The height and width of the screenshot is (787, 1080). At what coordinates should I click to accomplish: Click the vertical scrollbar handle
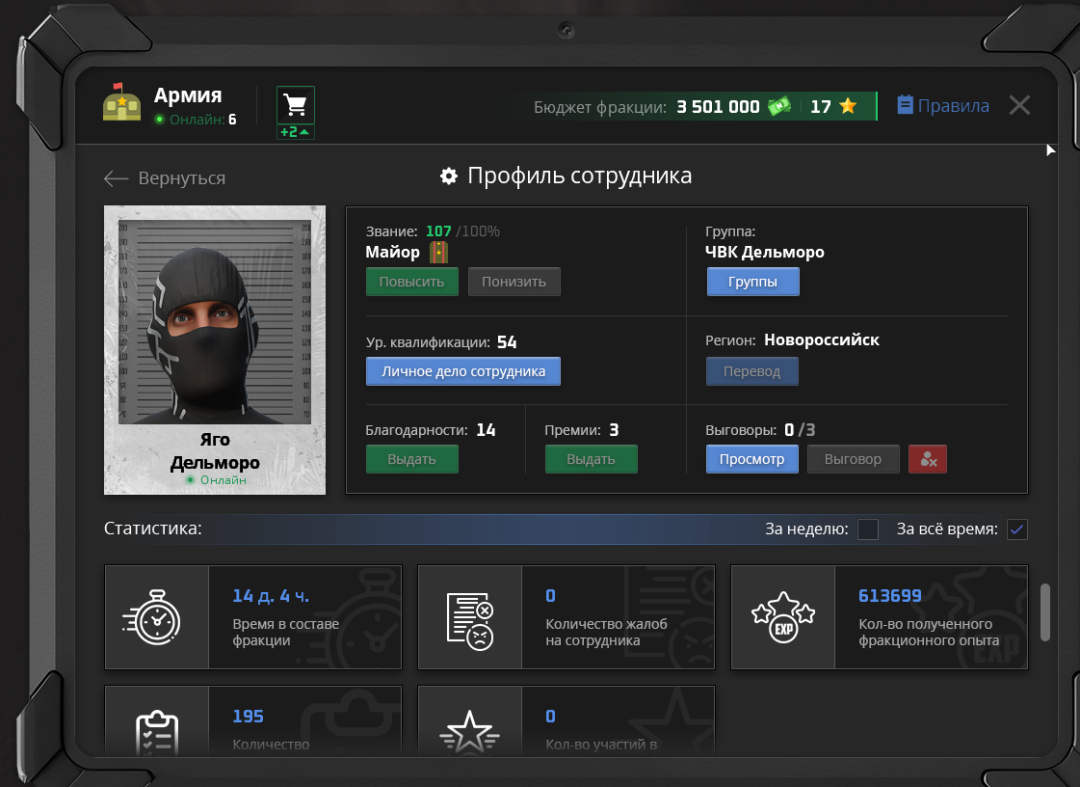tap(1046, 612)
